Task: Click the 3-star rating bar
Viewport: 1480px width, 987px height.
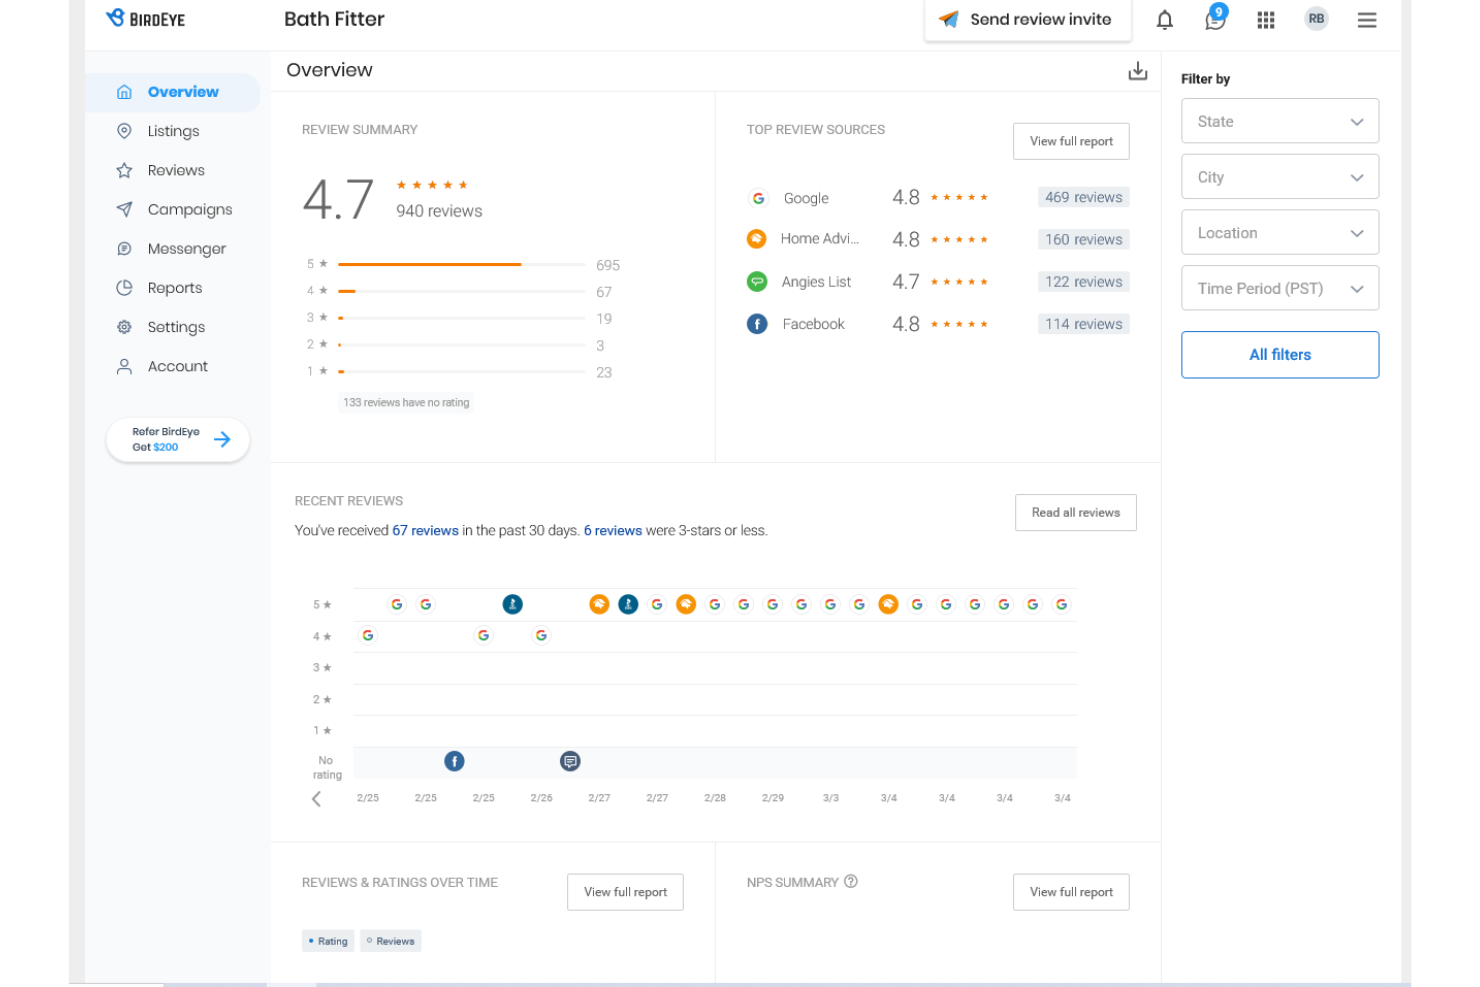Action: point(462,318)
